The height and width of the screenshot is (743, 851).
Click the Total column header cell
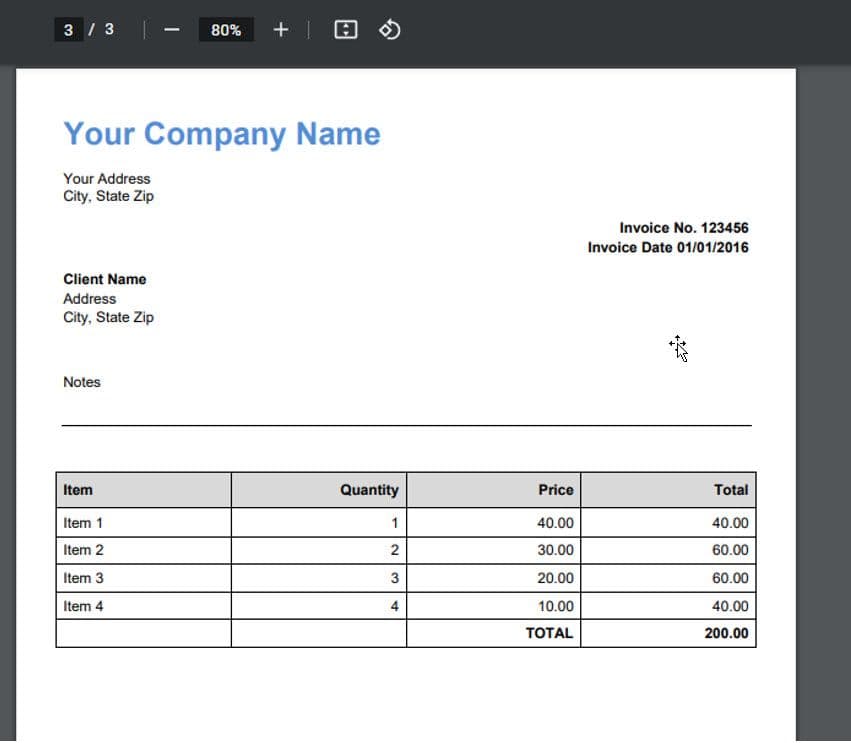click(730, 490)
